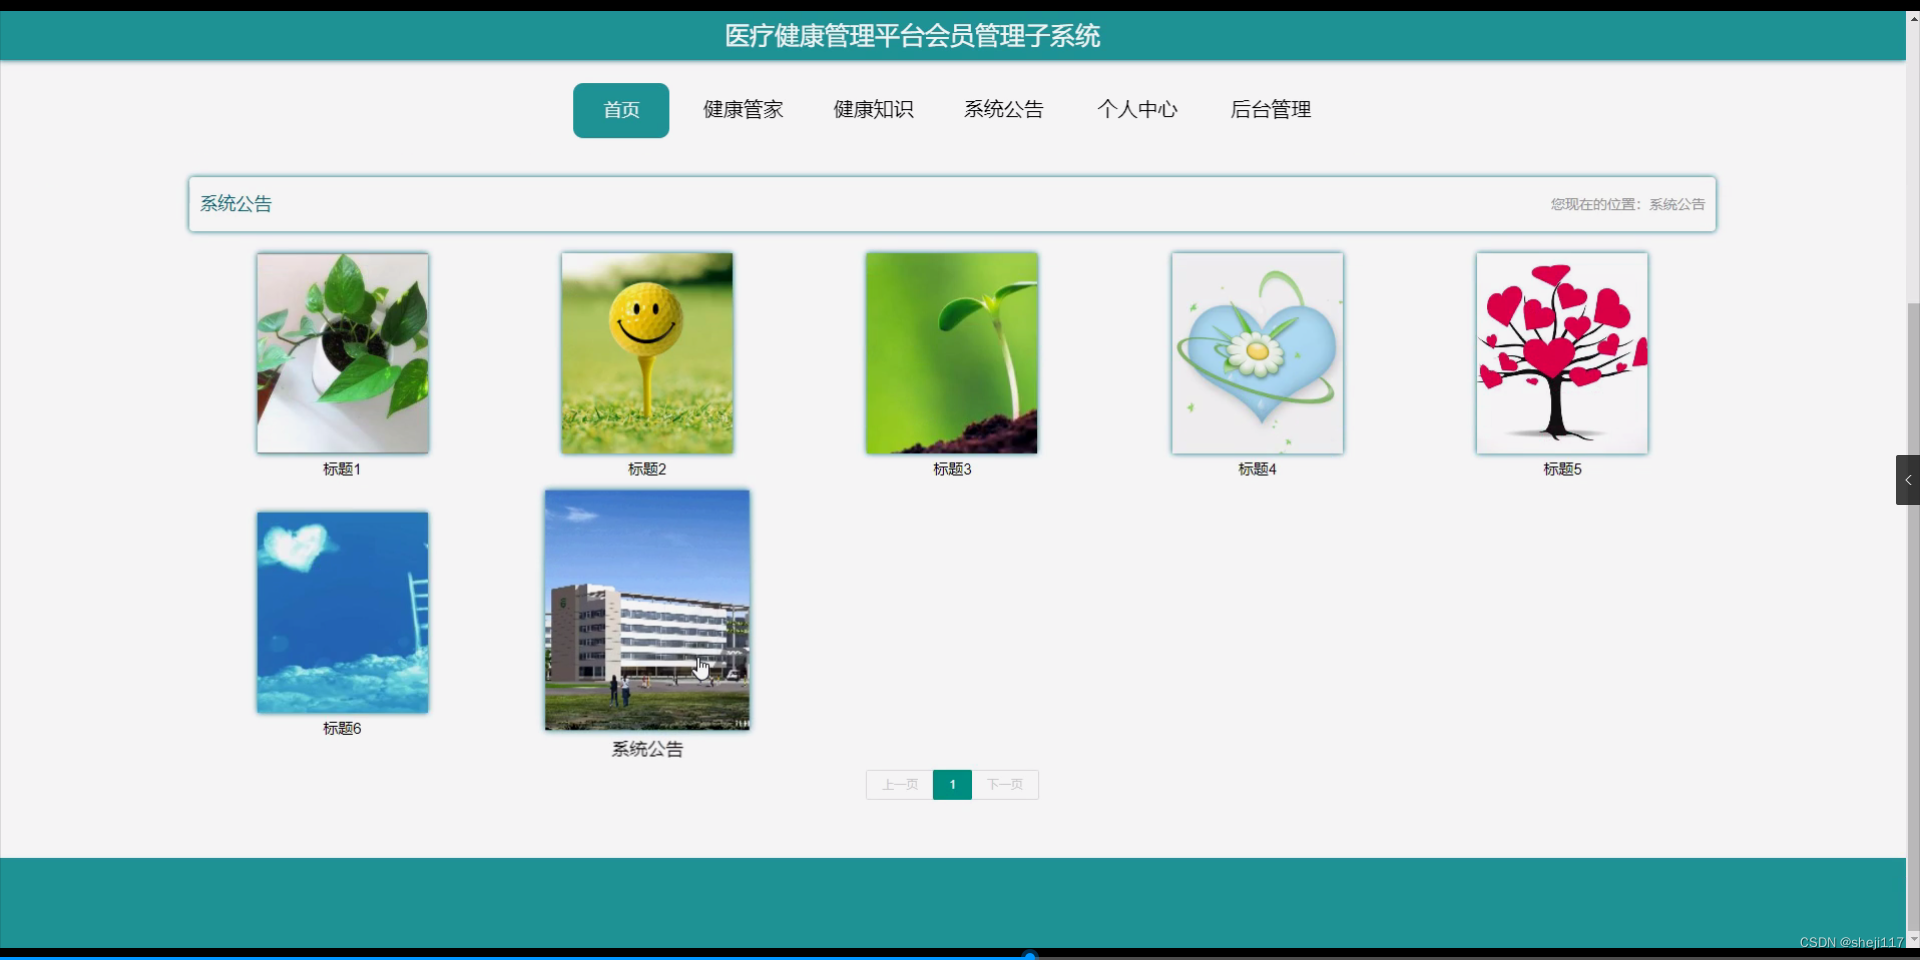Image resolution: width=1920 pixels, height=960 pixels.
Task: Click the scrollbar down arrow
Action: tap(1911, 940)
